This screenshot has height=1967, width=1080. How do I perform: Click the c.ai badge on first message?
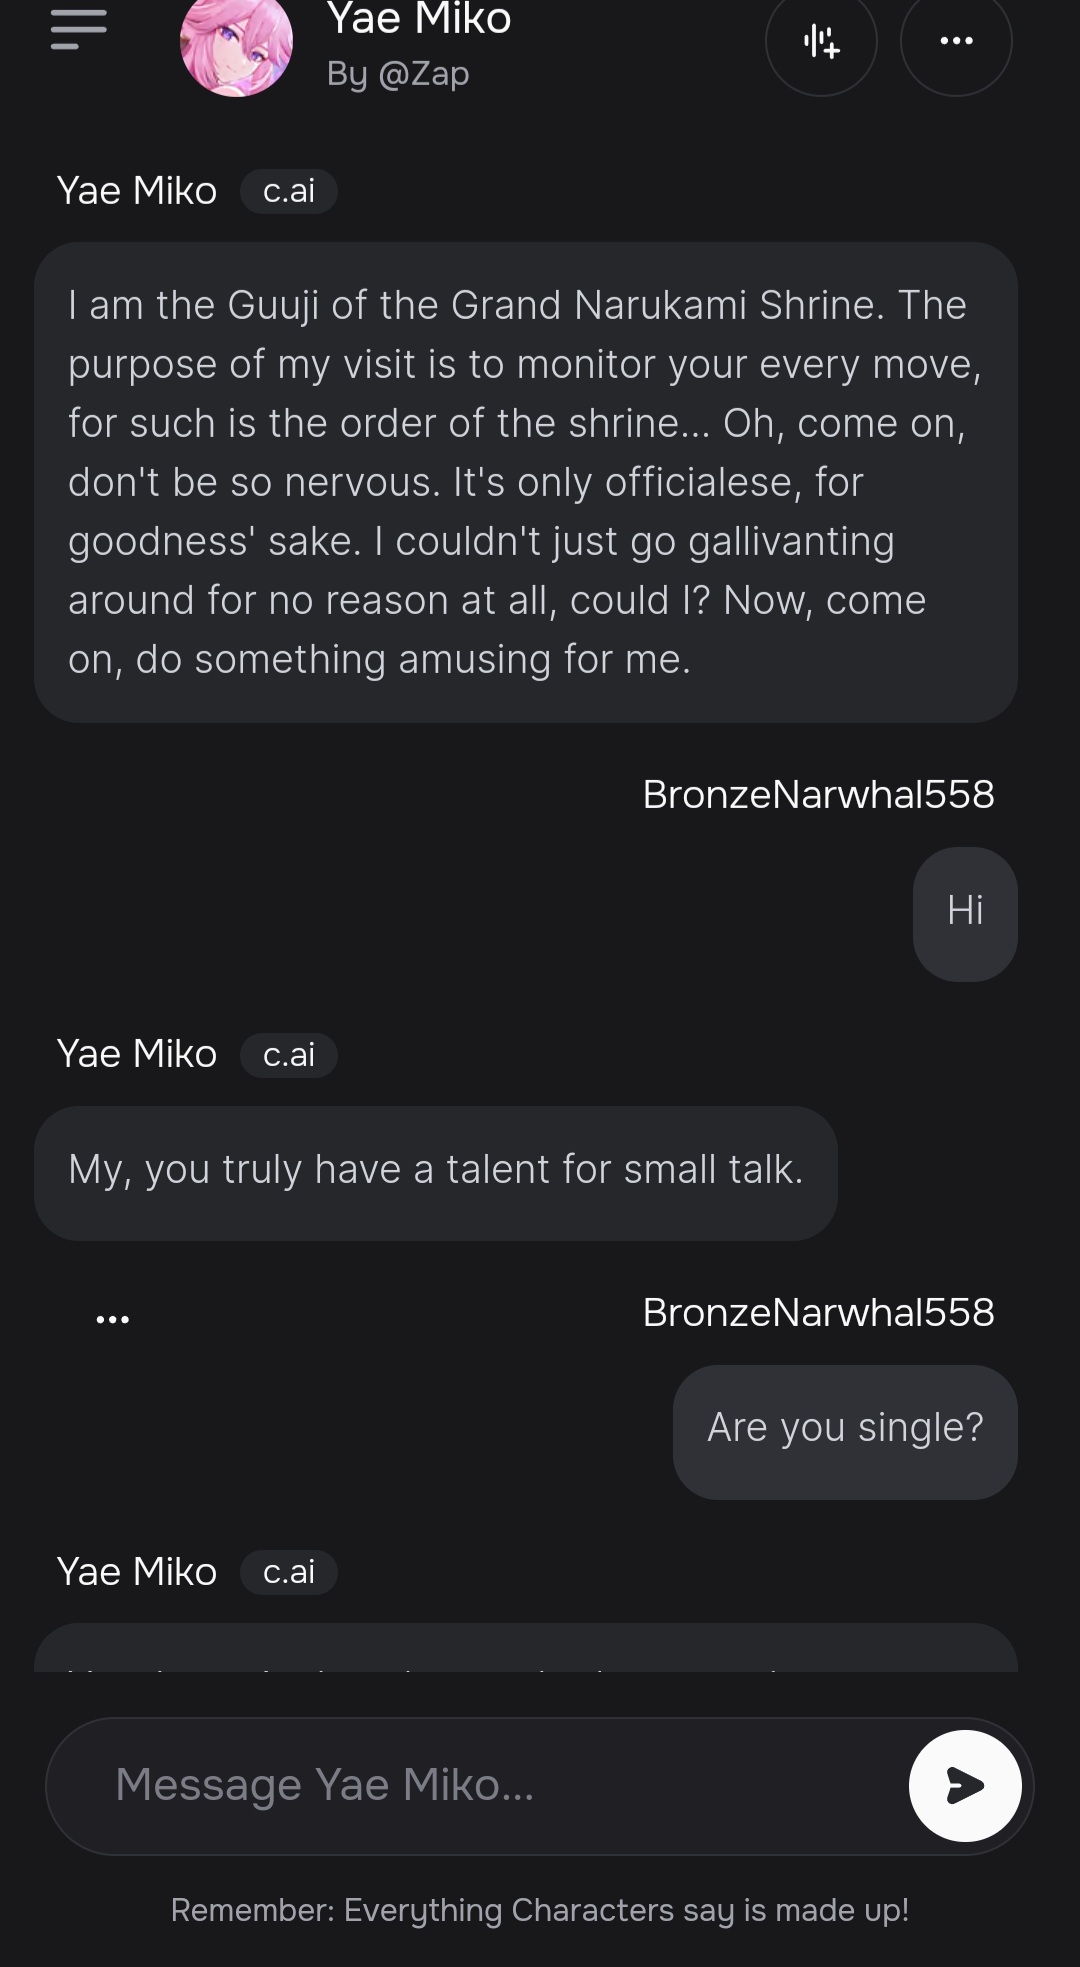289,191
